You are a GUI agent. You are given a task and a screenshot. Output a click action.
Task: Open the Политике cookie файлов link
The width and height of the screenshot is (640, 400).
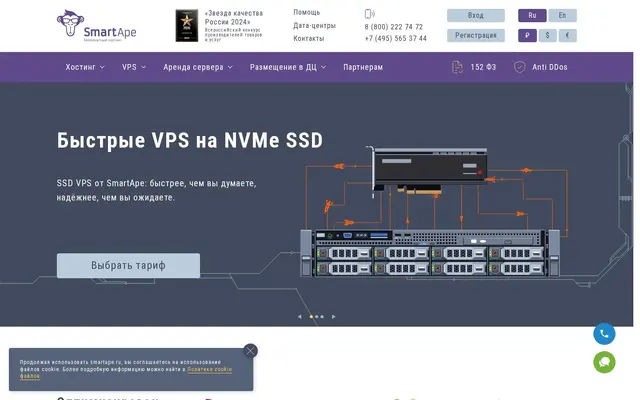point(209,369)
